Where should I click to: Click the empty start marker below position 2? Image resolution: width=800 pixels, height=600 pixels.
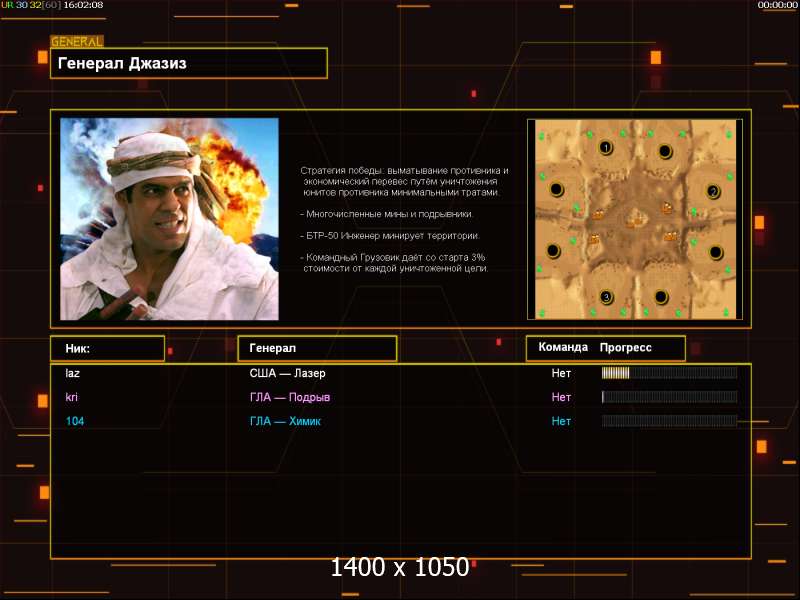[x=716, y=252]
